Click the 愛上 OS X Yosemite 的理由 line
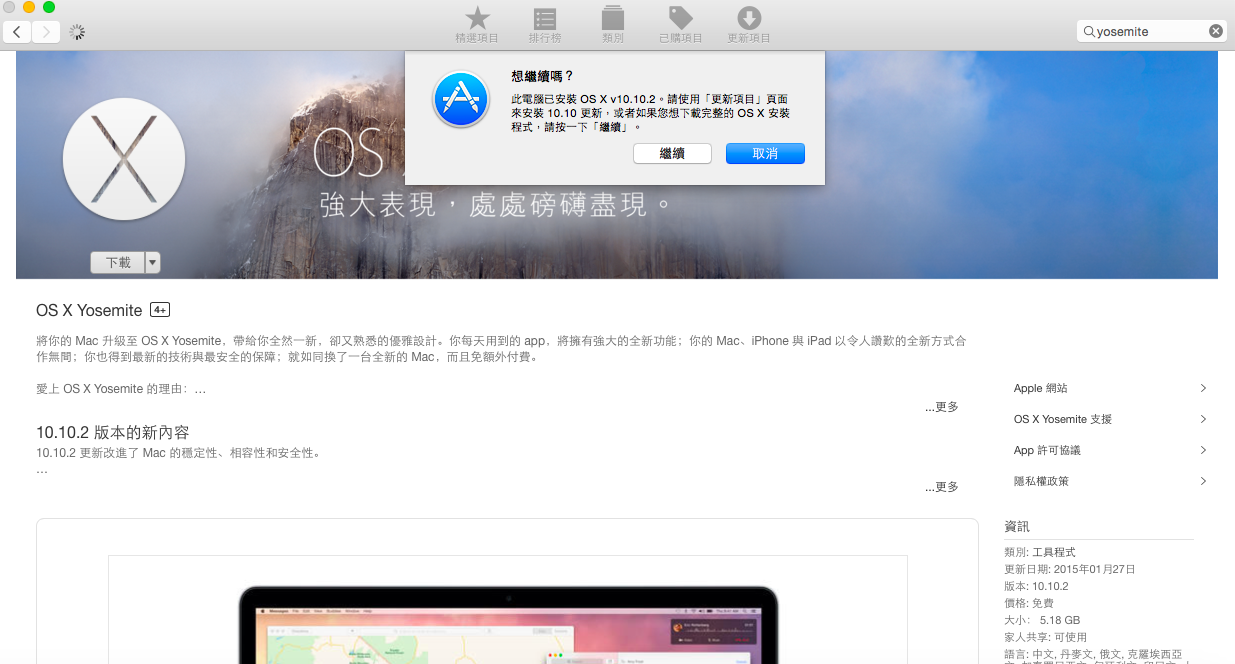 pos(121,388)
